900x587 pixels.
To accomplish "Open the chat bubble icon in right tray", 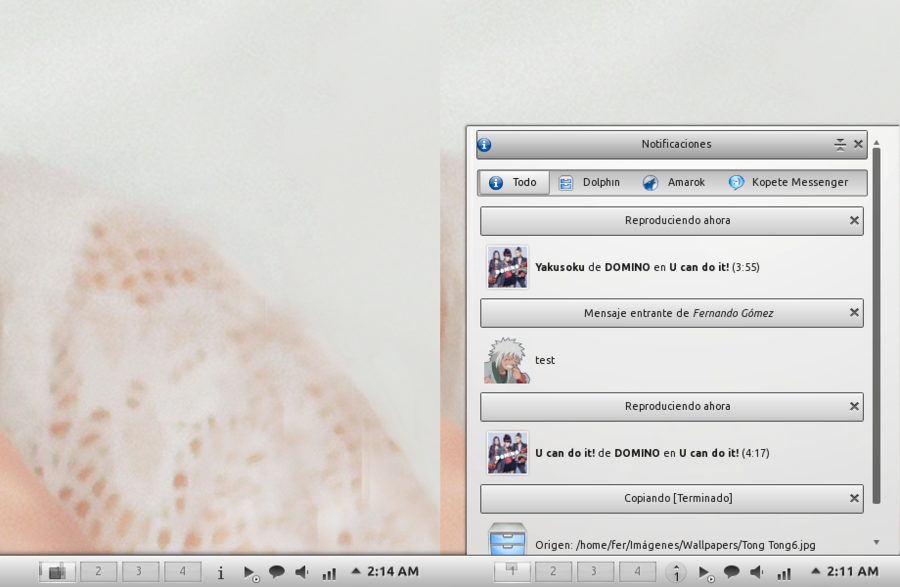I will click(x=732, y=572).
